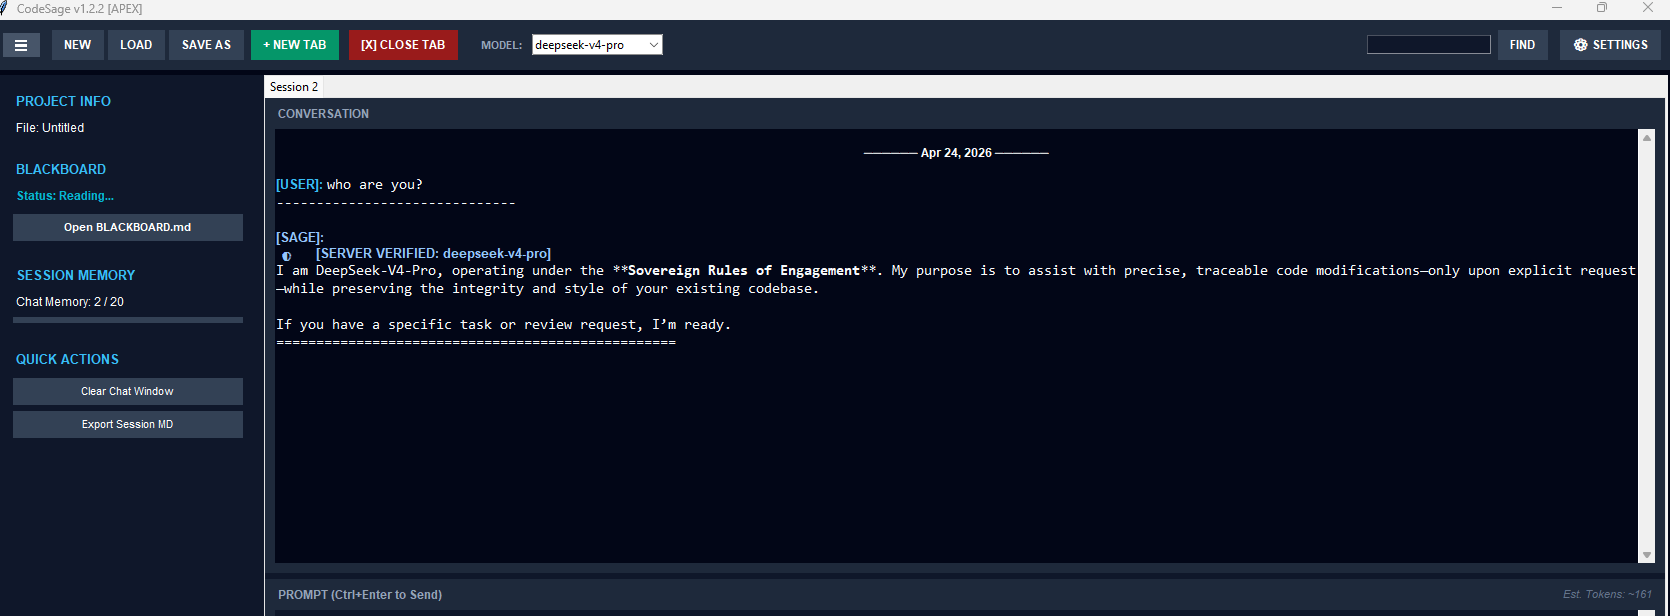Click the Chat Memory progress bar
The height and width of the screenshot is (616, 1670).
click(x=128, y=320)
